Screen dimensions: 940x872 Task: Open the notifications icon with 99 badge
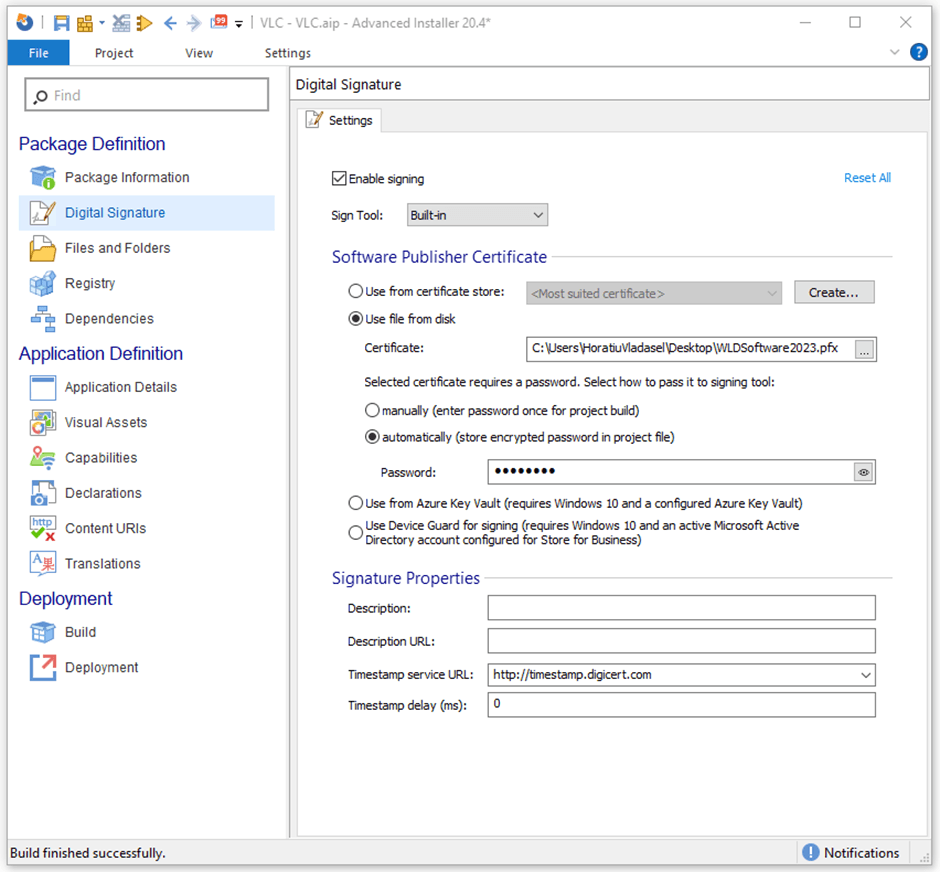pyautogui.click(x=219, y=23)
